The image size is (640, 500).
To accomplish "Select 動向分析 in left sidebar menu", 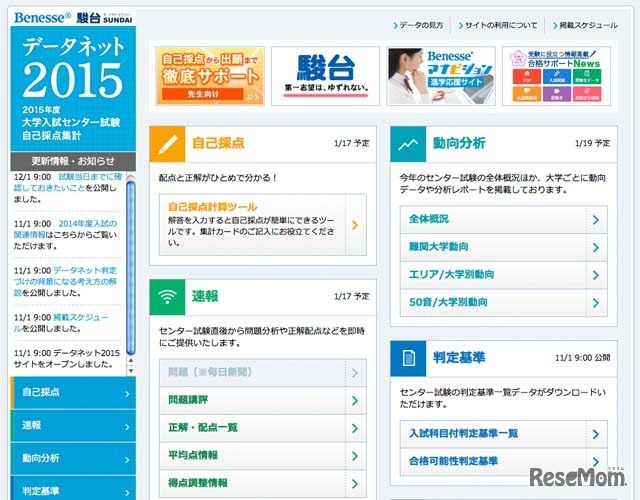I will pos(73,458).
